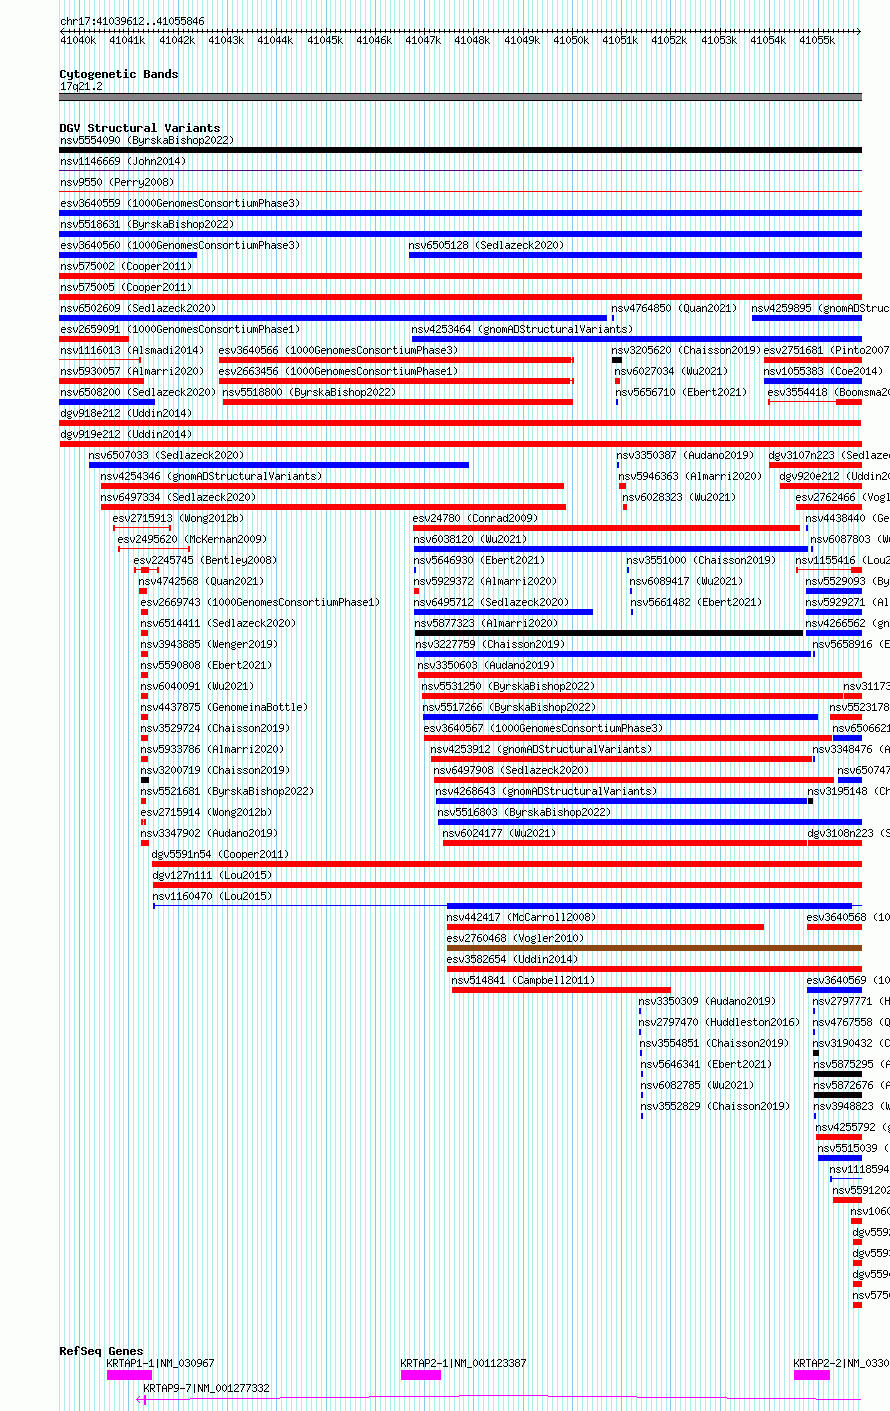The height and width of the screenshot is (1411, 890).
Task: Click the 41052k position on the ruler
Action: coord(669,40)
